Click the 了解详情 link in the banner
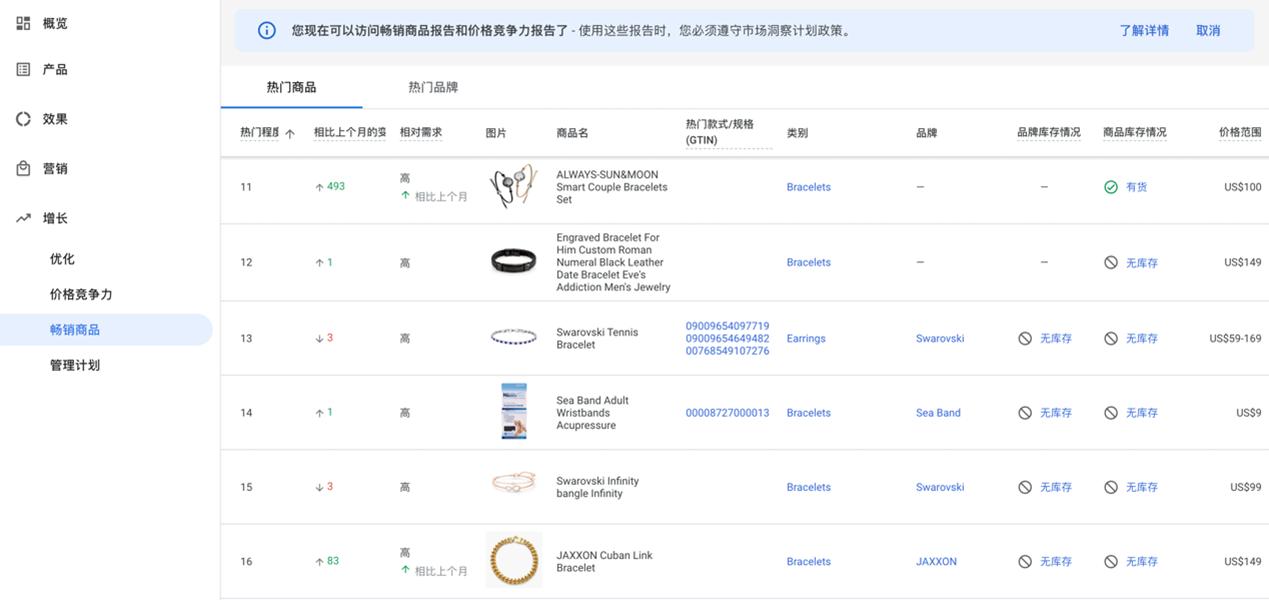 click(1145, 30)
